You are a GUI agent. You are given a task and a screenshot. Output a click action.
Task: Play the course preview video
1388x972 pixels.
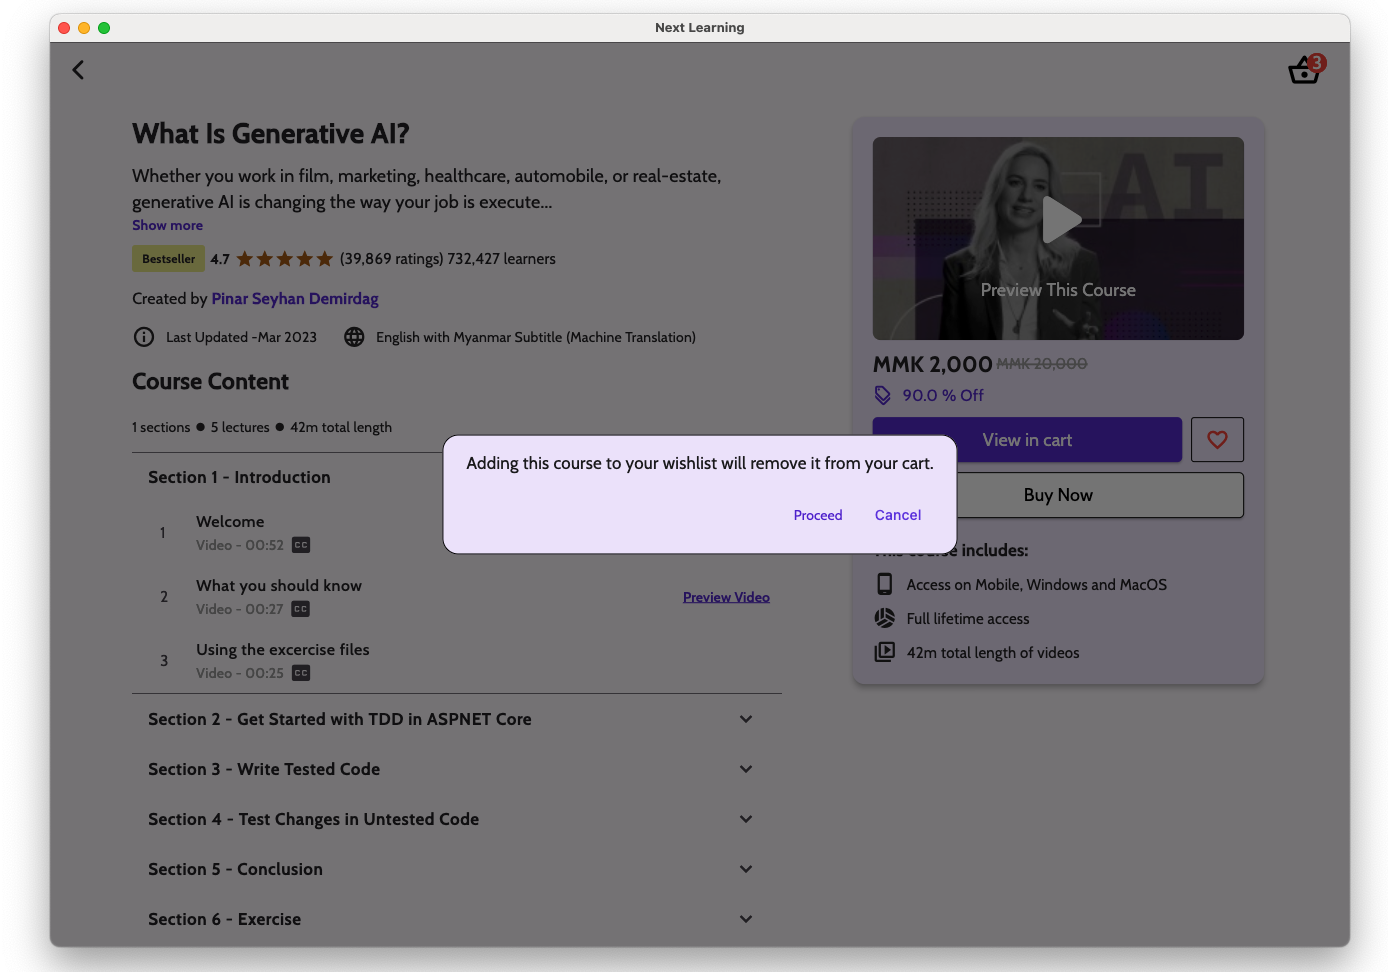(1059, 220)
